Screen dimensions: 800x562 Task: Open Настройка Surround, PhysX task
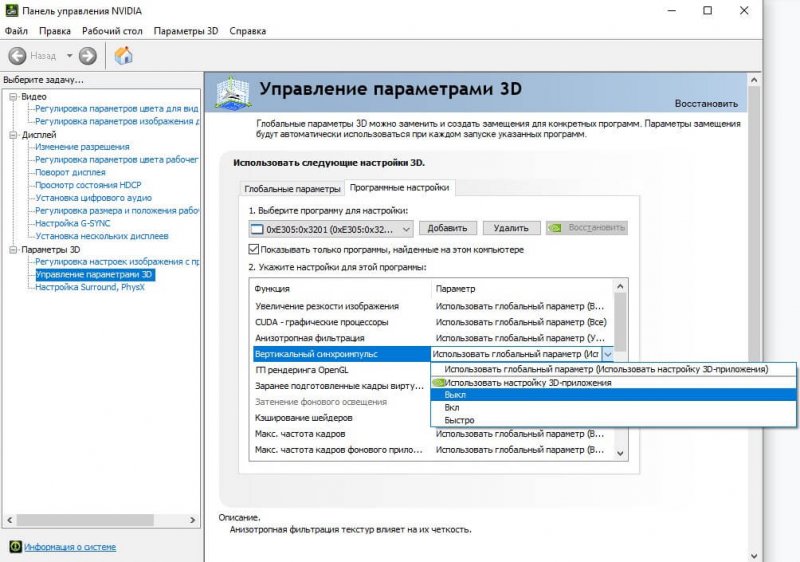pos(90,287)
